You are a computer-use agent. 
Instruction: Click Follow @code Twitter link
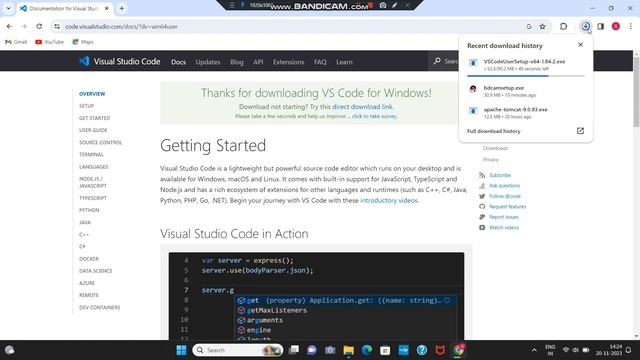[x=504, y=196]
